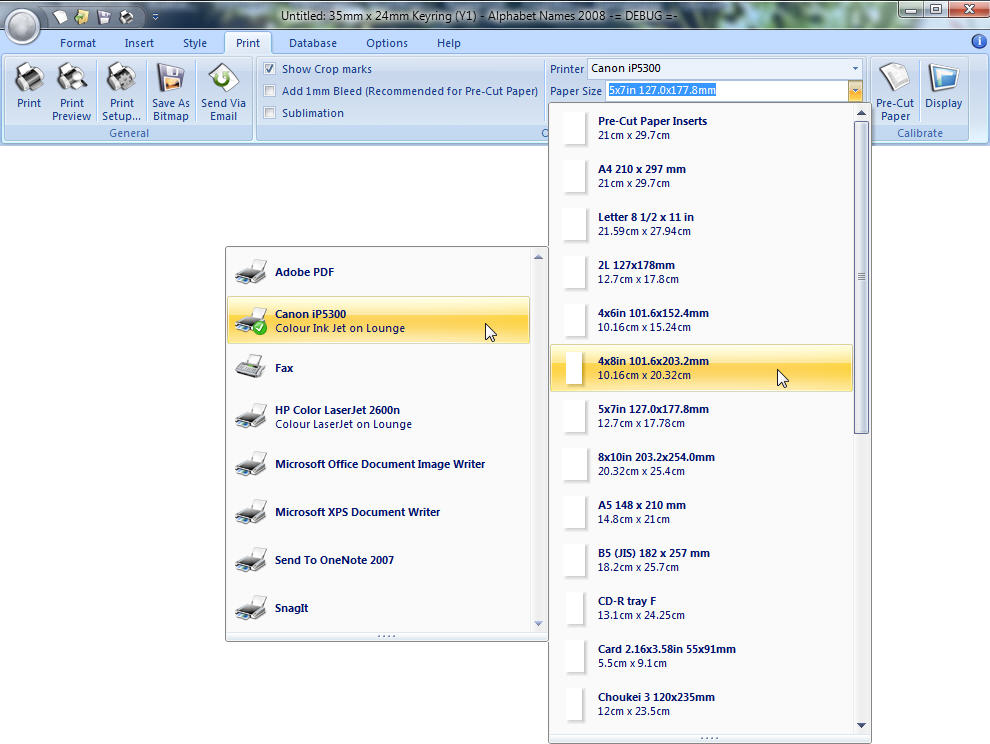Choose 4x6in 101.6x152.4mm paper size
This screenshot has width=990, height=744.
tap(701, 320)
